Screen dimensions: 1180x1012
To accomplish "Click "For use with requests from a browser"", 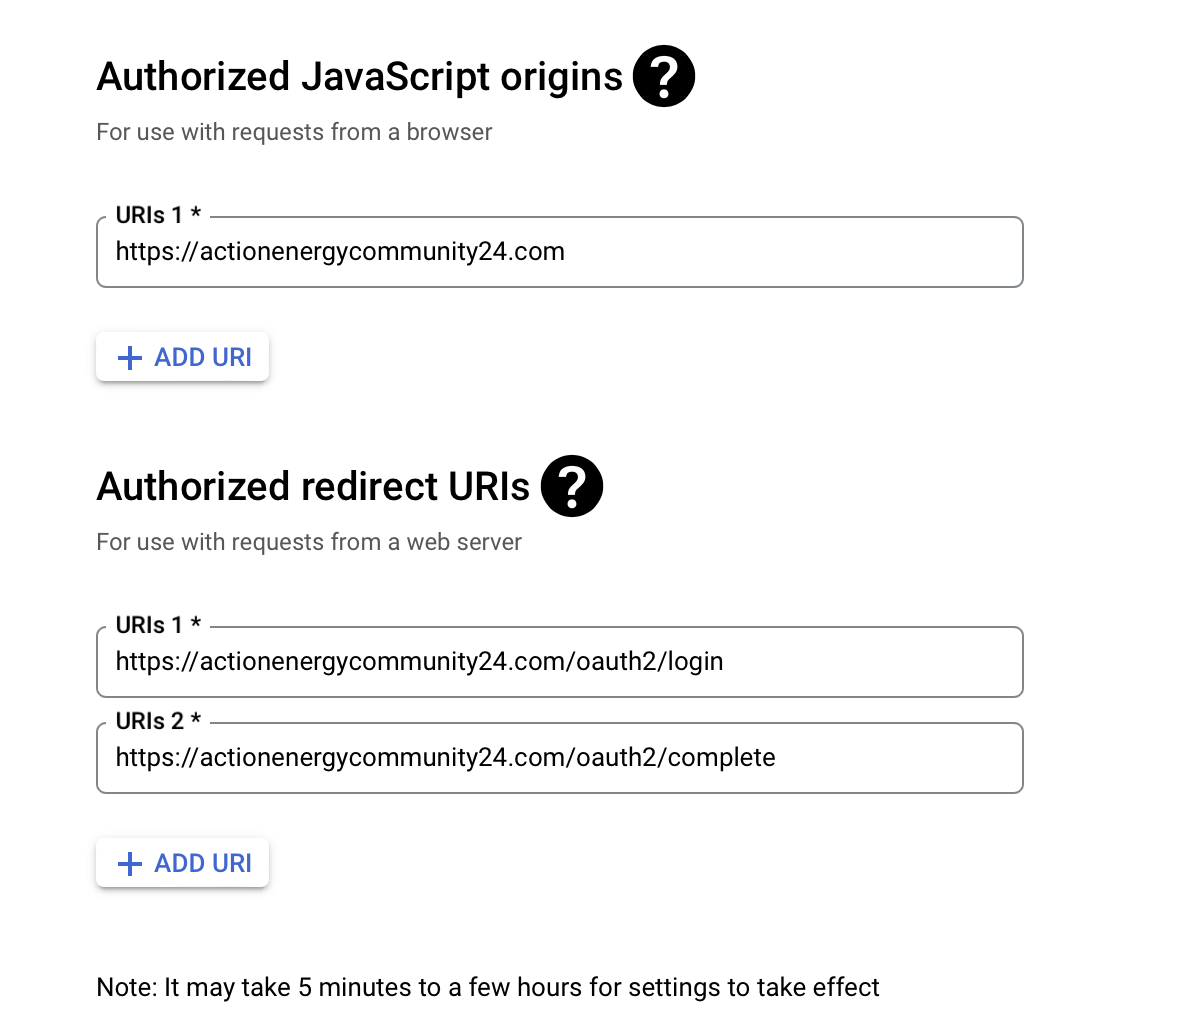I will [x=294, y=132].
